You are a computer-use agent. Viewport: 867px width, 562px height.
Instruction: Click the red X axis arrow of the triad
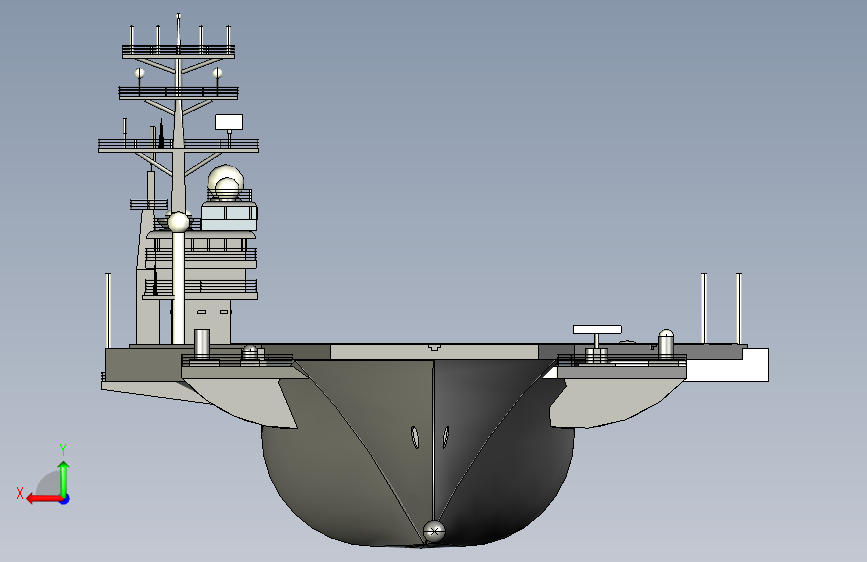(43, 499)
